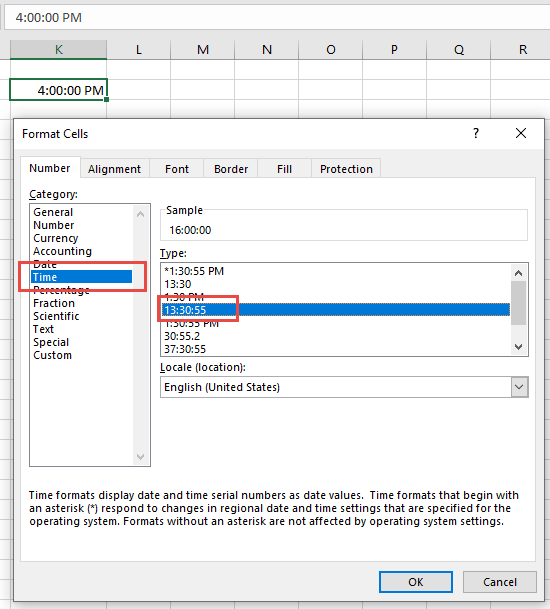Choose the Currency category

pos(56,238)
